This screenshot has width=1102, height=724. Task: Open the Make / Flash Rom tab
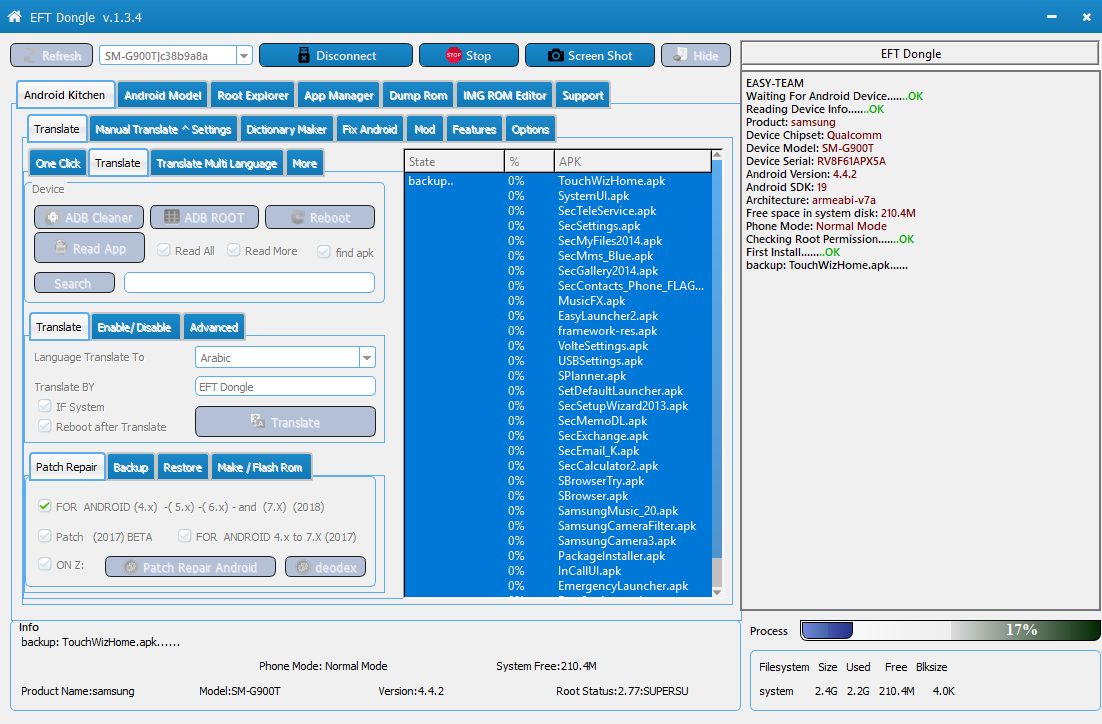(x=260, y=467)
